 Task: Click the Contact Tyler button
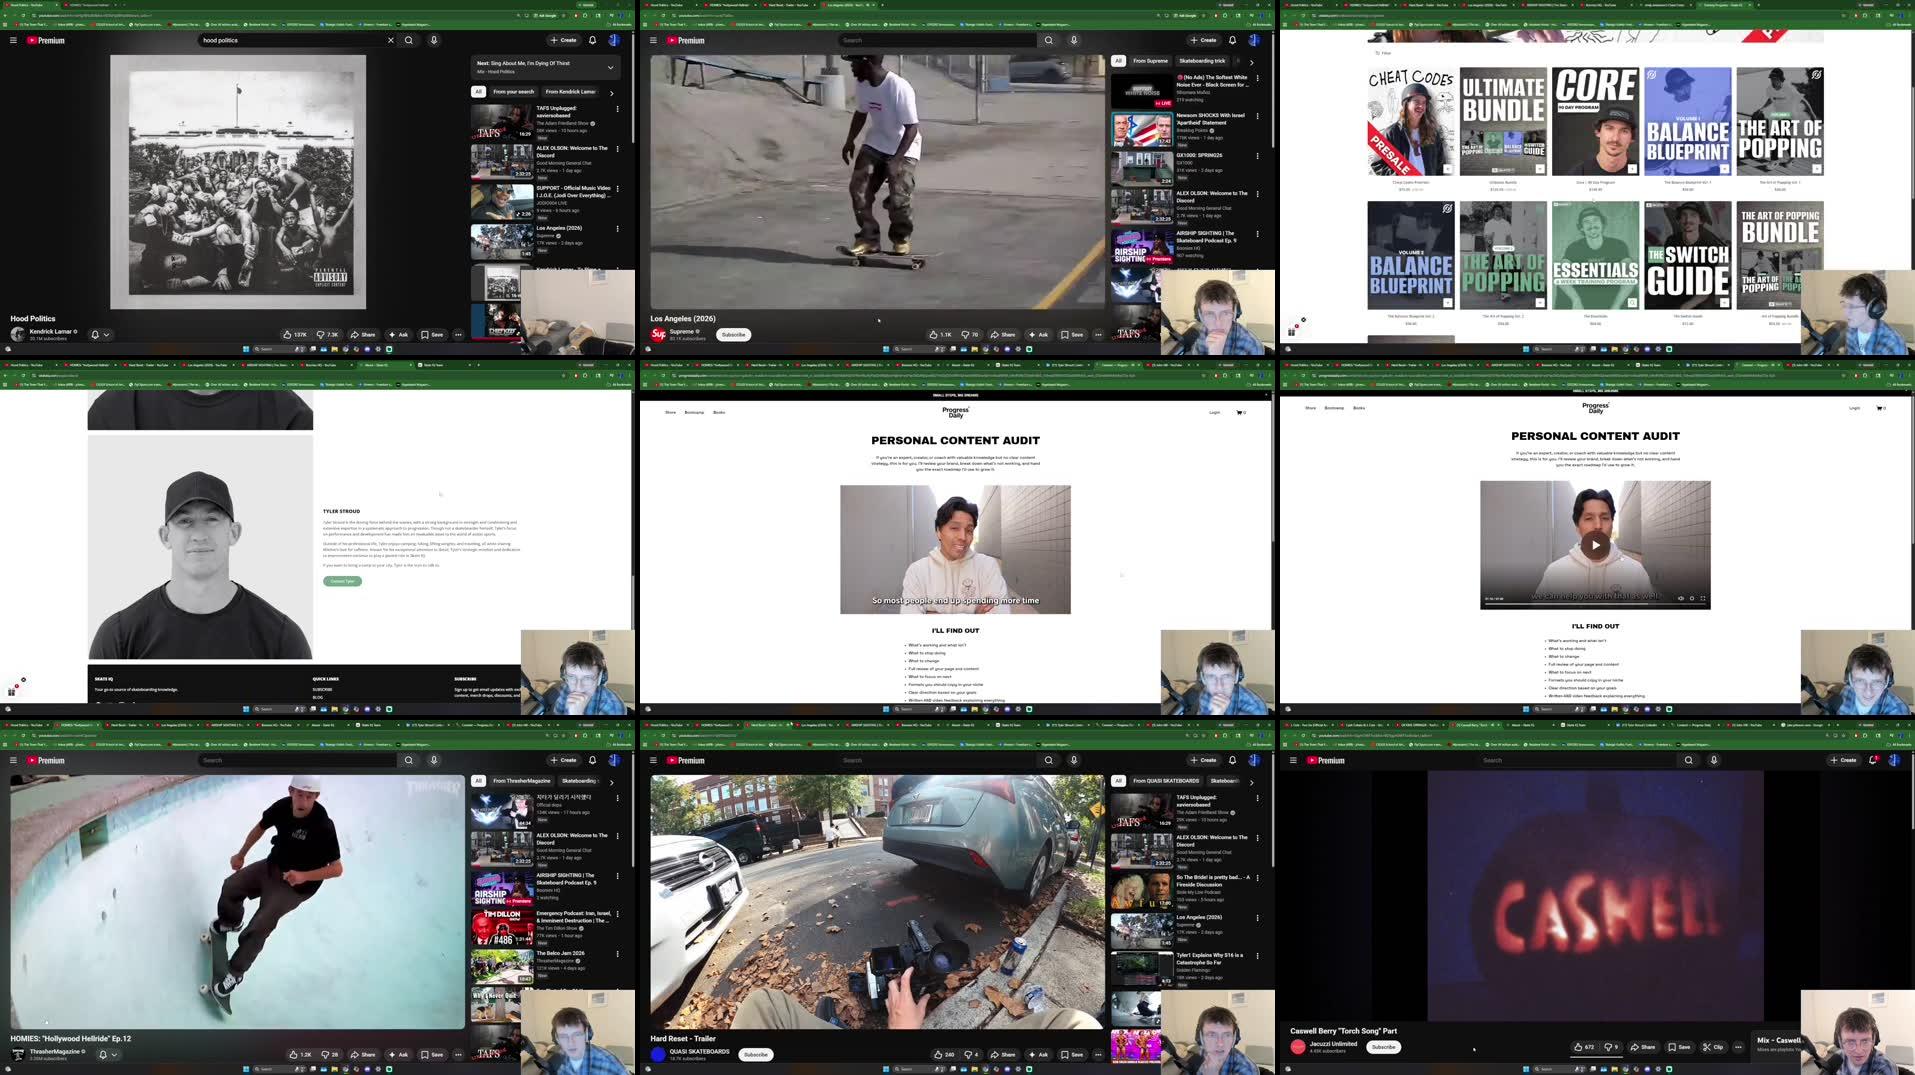click(342, 581)
